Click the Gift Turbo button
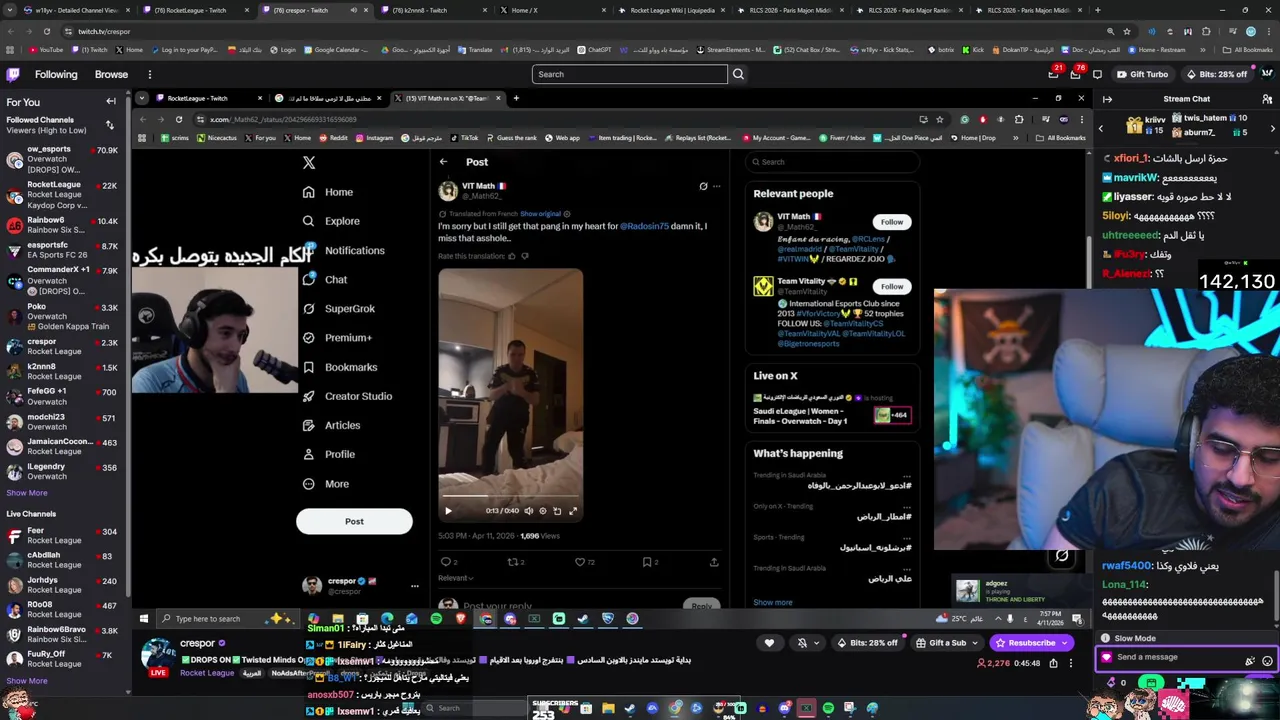The image size is (1280, 720). [x=1142, y=74]
